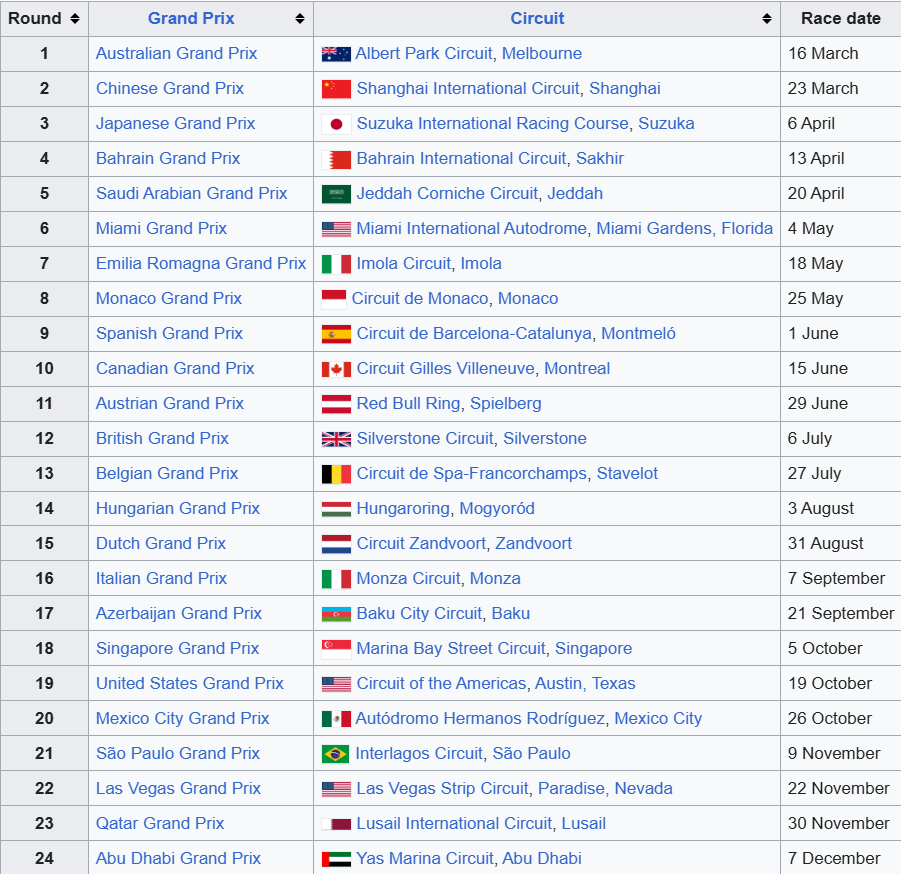Viewport: 901px width, 874px height.
Task: Select the '7 December' race date cell
Action: click(x=841, y=858)
